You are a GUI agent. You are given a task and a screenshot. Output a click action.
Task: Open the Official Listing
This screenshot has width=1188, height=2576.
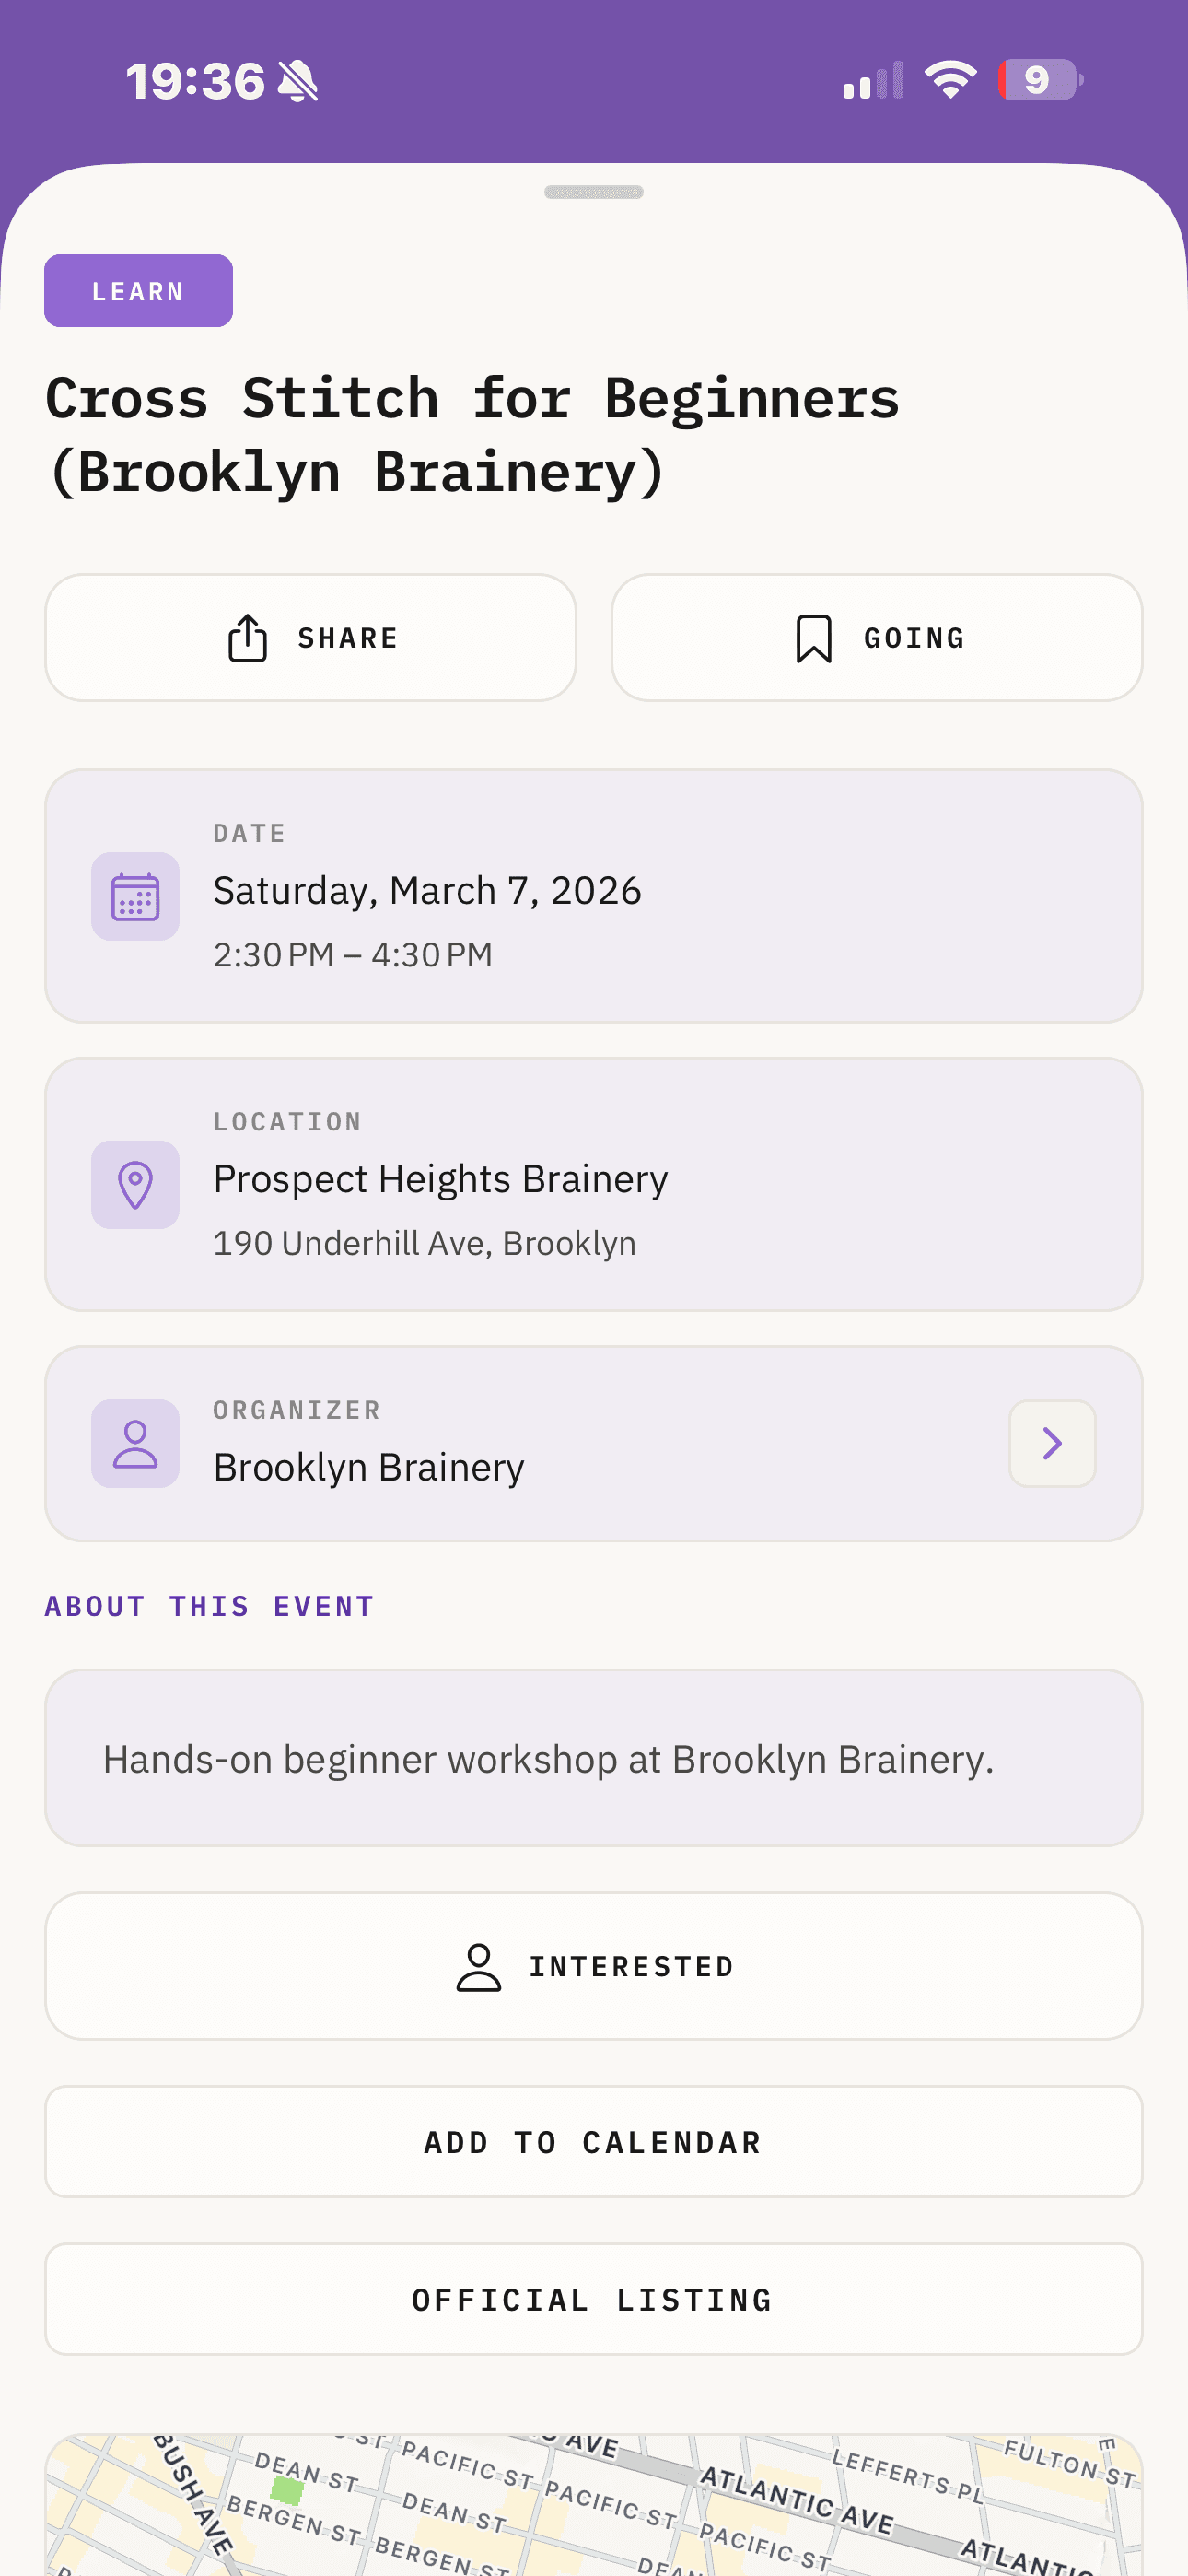[x=594, y=2299]
